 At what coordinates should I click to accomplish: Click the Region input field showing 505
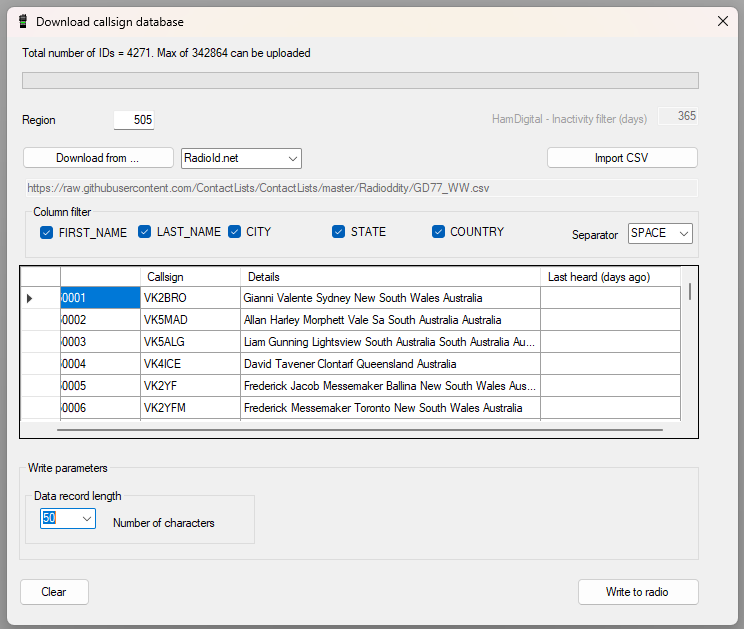(134, 120)
